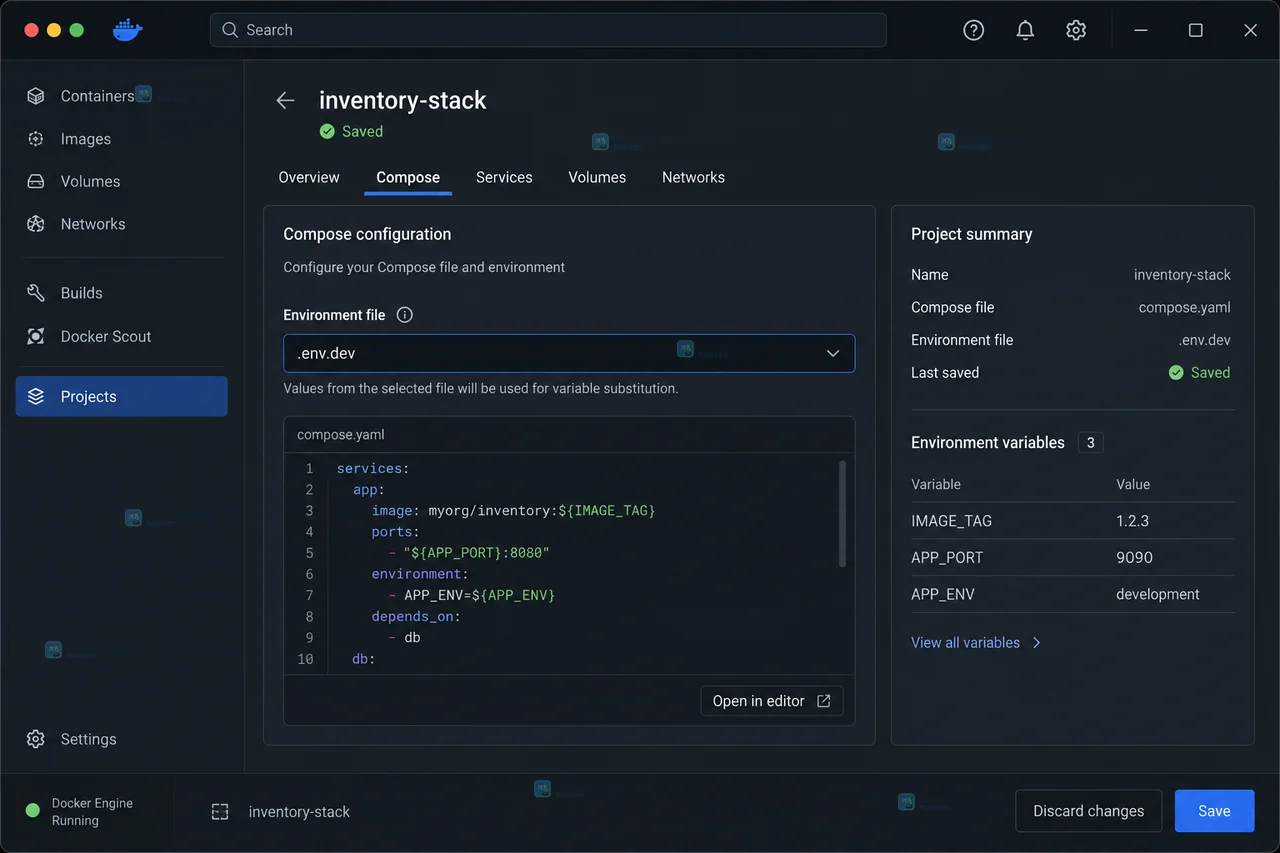Click the chevron next to View all variables

pyautogui.click(x=1036, y=643)
